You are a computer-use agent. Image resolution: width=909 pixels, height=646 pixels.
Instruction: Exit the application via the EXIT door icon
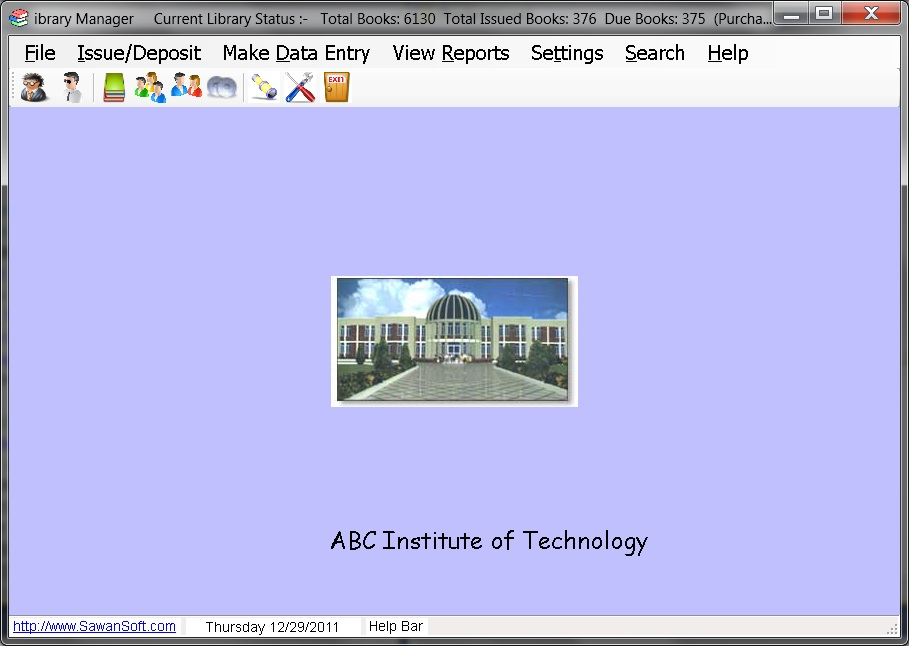336,87
